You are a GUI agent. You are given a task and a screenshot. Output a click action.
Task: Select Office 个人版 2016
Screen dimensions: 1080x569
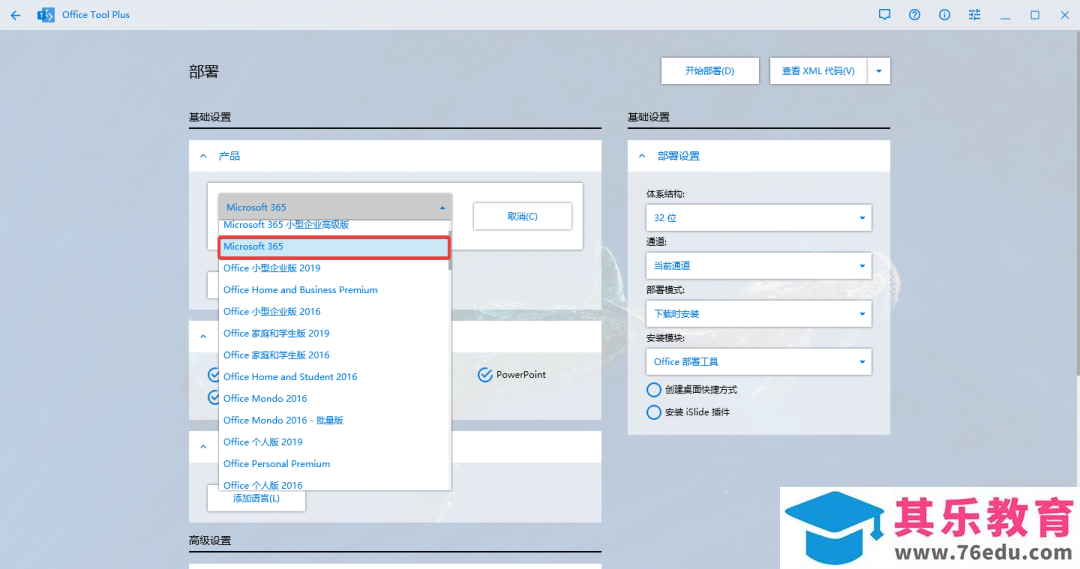(335, 484)
